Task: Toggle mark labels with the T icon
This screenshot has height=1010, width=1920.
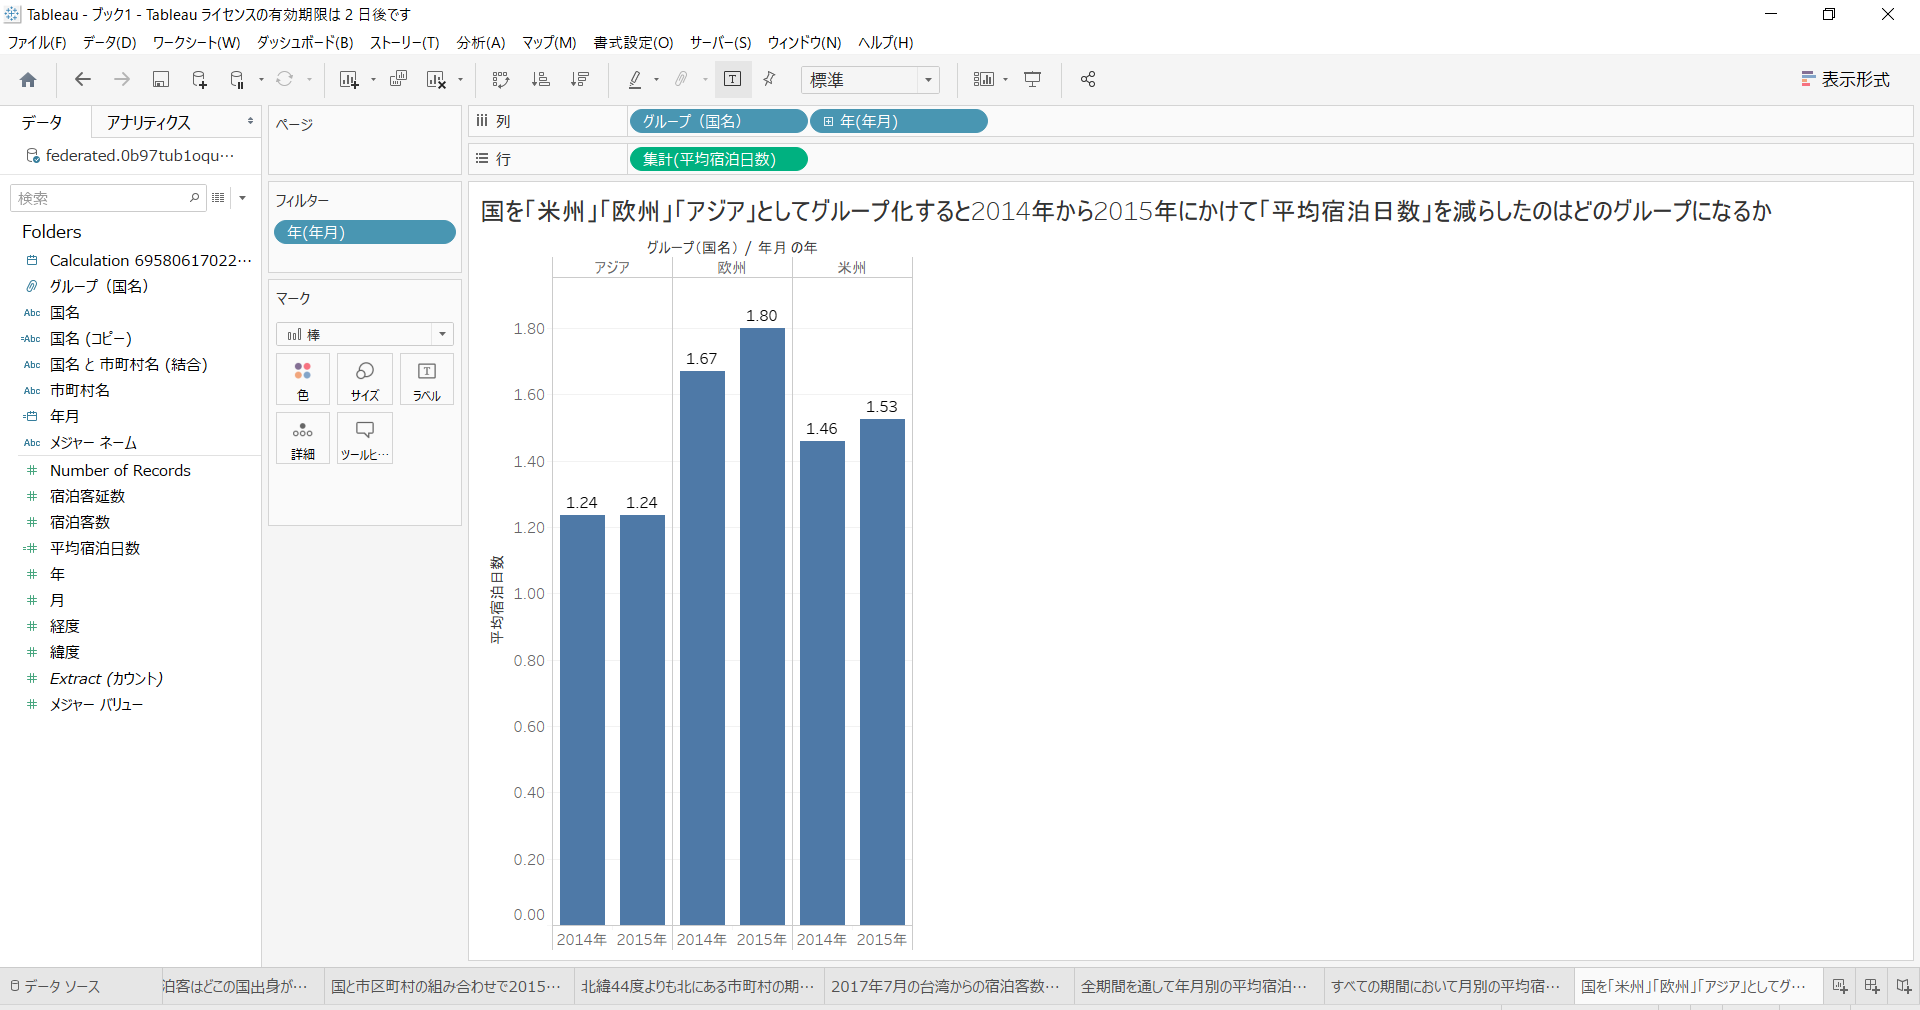Action: [x=733, y=80]
